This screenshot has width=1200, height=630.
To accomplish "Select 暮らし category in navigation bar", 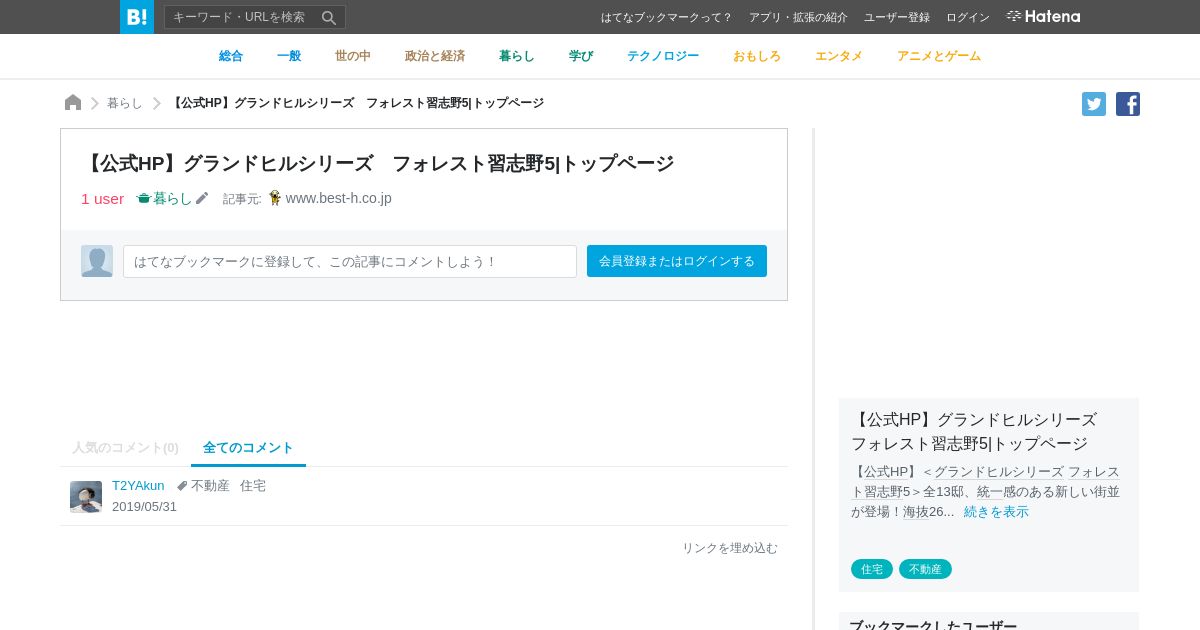I will click(517, 56).
